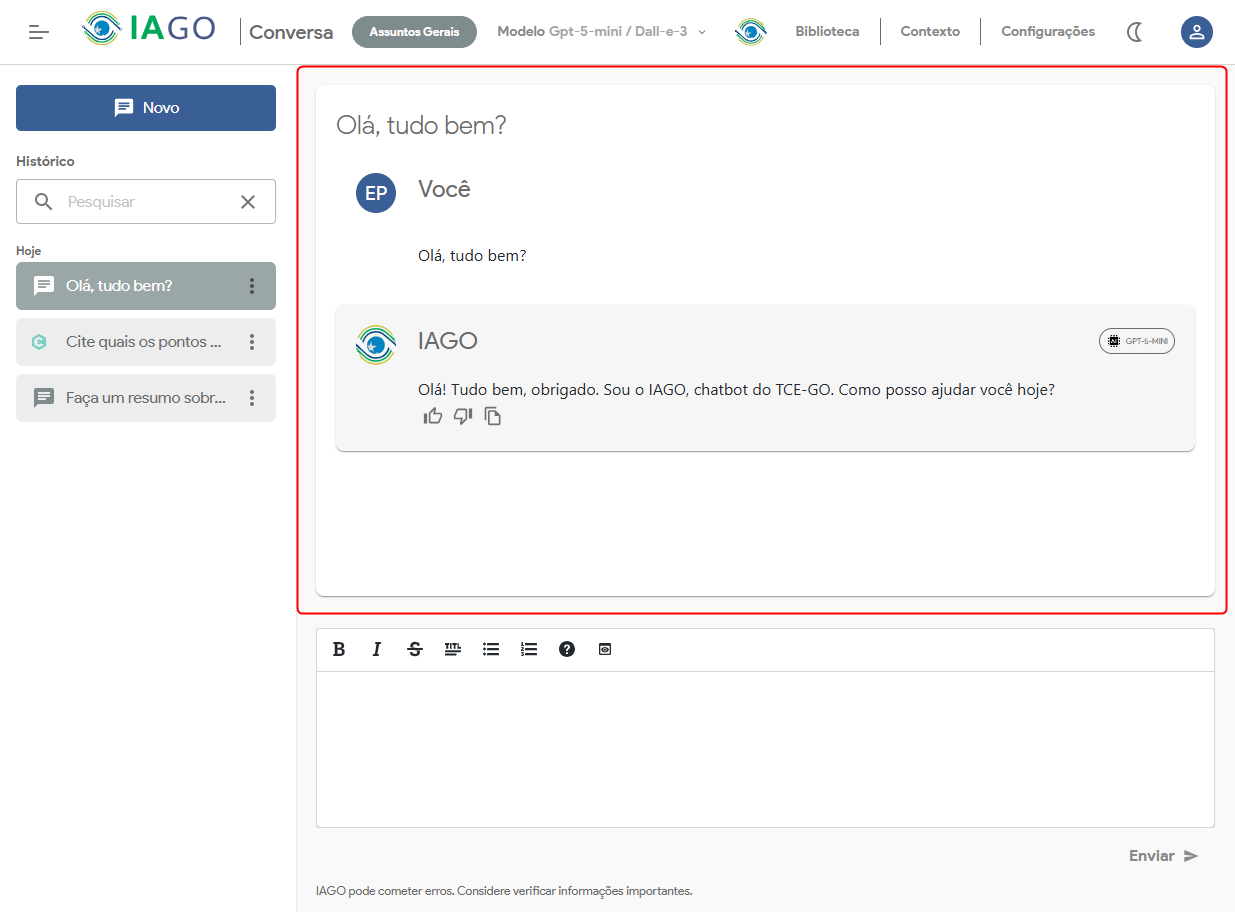
Task: Toggle dark mode with the moon icon
Action: point(1135,32)
